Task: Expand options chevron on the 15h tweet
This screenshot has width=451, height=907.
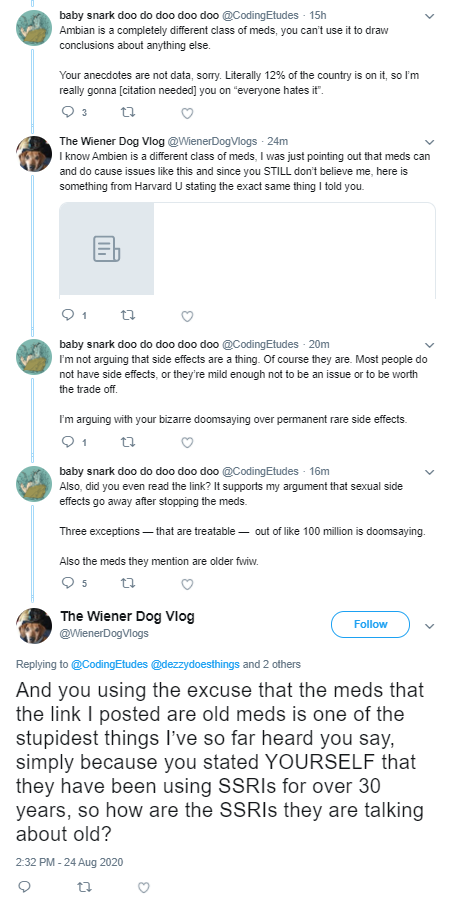Action: [x=430, y=16]
